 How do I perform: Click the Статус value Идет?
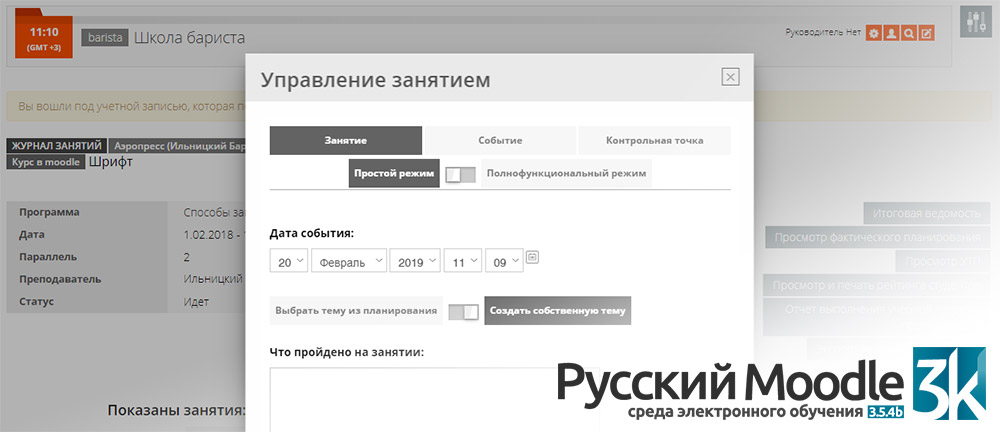(196, 302)
